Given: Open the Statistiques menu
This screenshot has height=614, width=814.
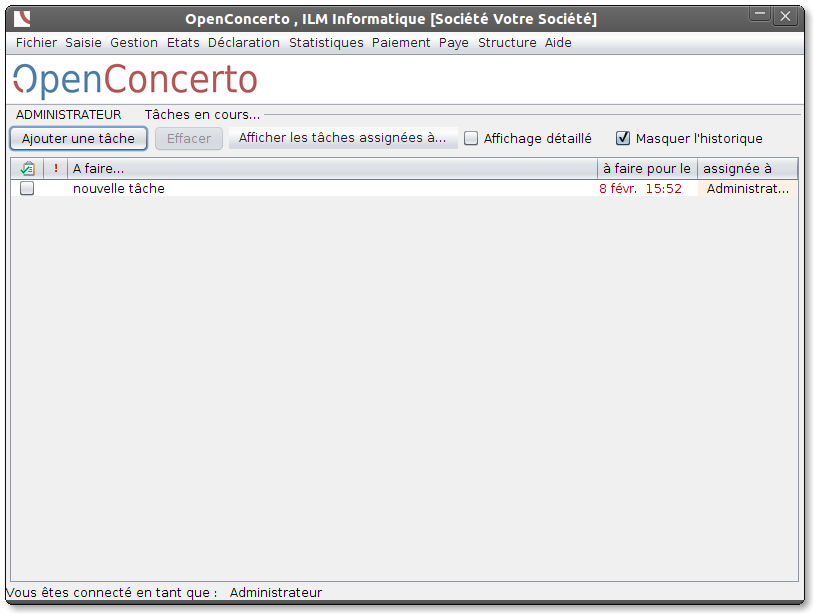Looking at the screenshot, I should click(326, 43).
